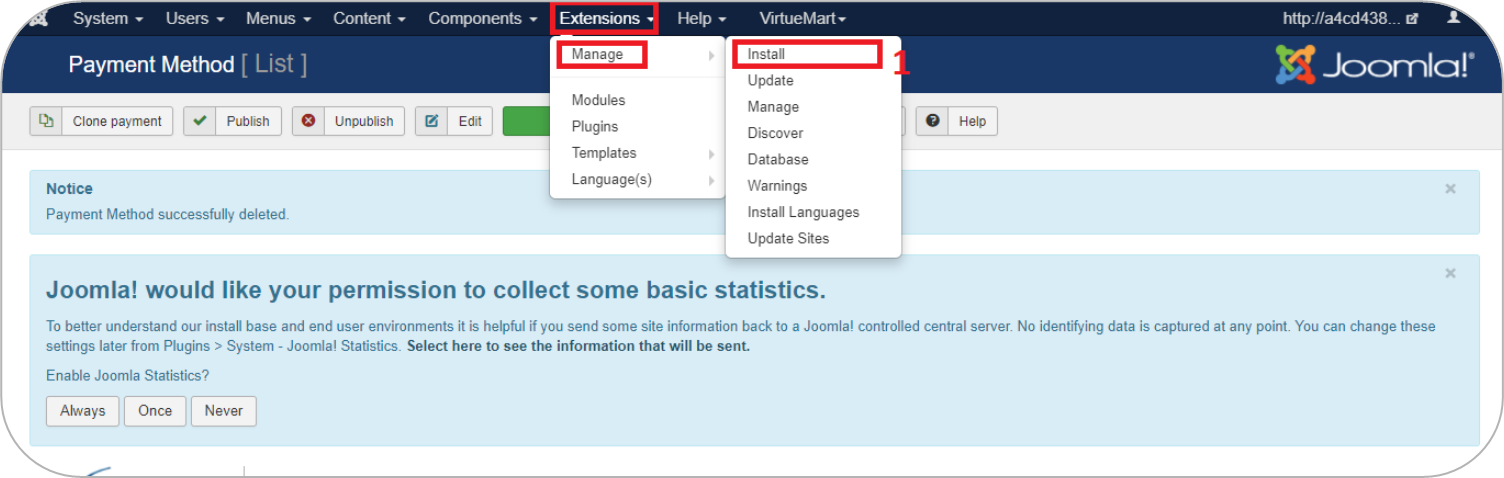The height and width of the screenshot is (478, 1504).
Task: Open the System dropdown menu
Action: click(108, 18)
